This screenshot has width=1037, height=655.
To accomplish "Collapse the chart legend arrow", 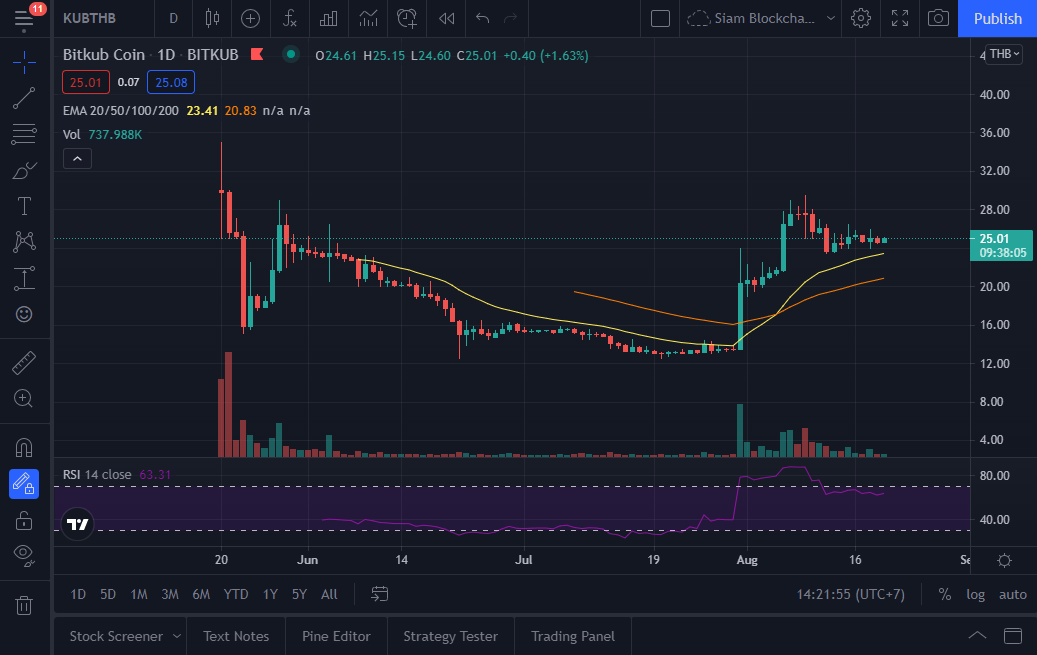I will point(77,158).
